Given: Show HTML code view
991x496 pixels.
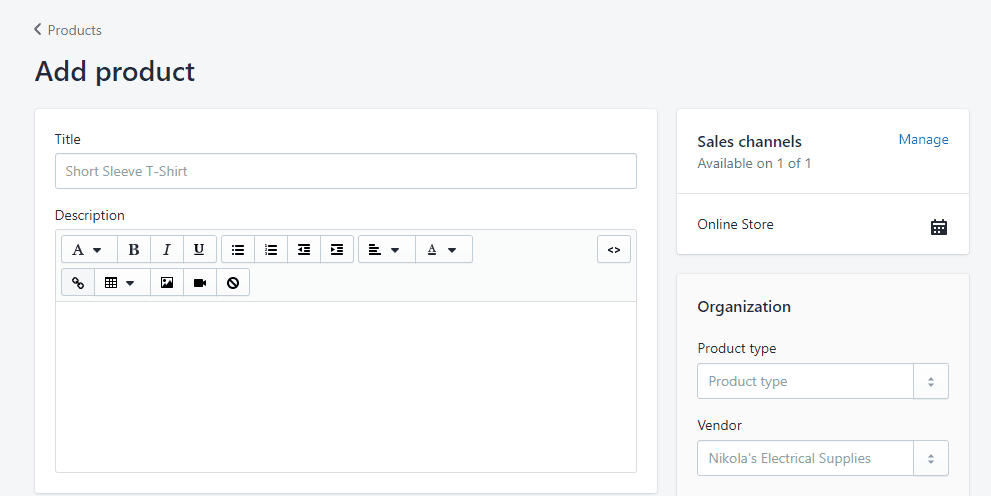Looking at the screenshot, I should [614, 250].
